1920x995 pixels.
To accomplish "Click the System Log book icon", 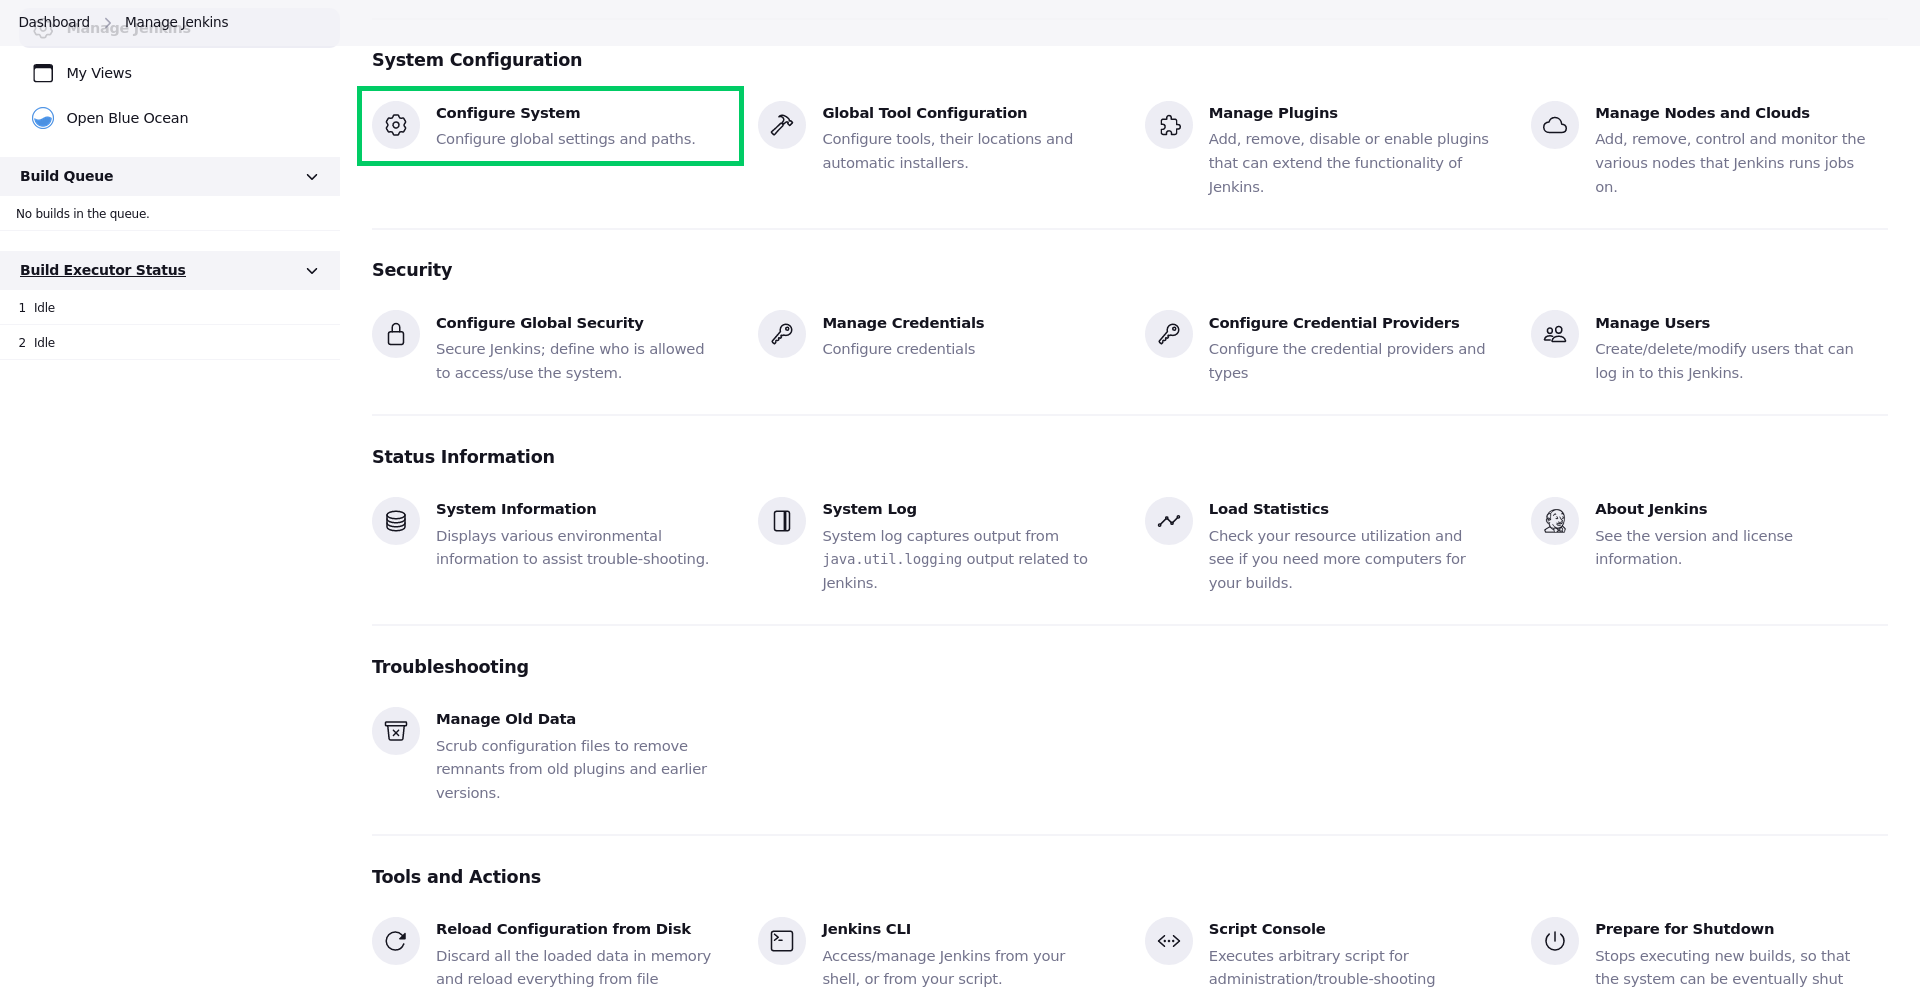I will [x=782, y=521].
